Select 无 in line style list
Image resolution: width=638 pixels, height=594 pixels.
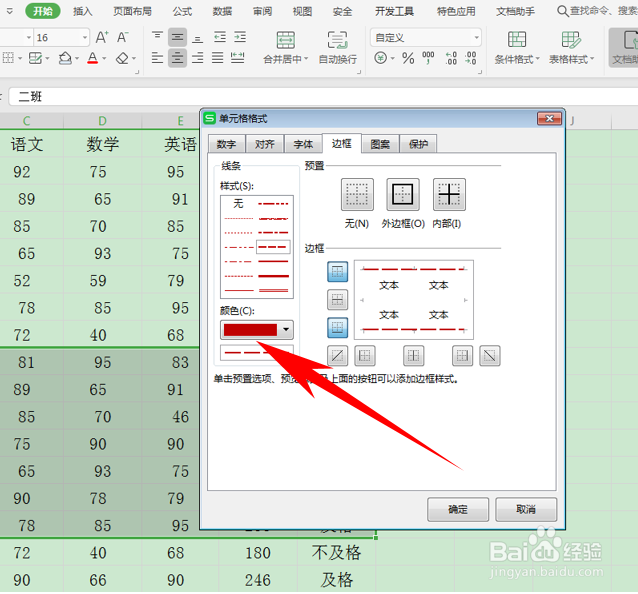(x=238, y=203)
